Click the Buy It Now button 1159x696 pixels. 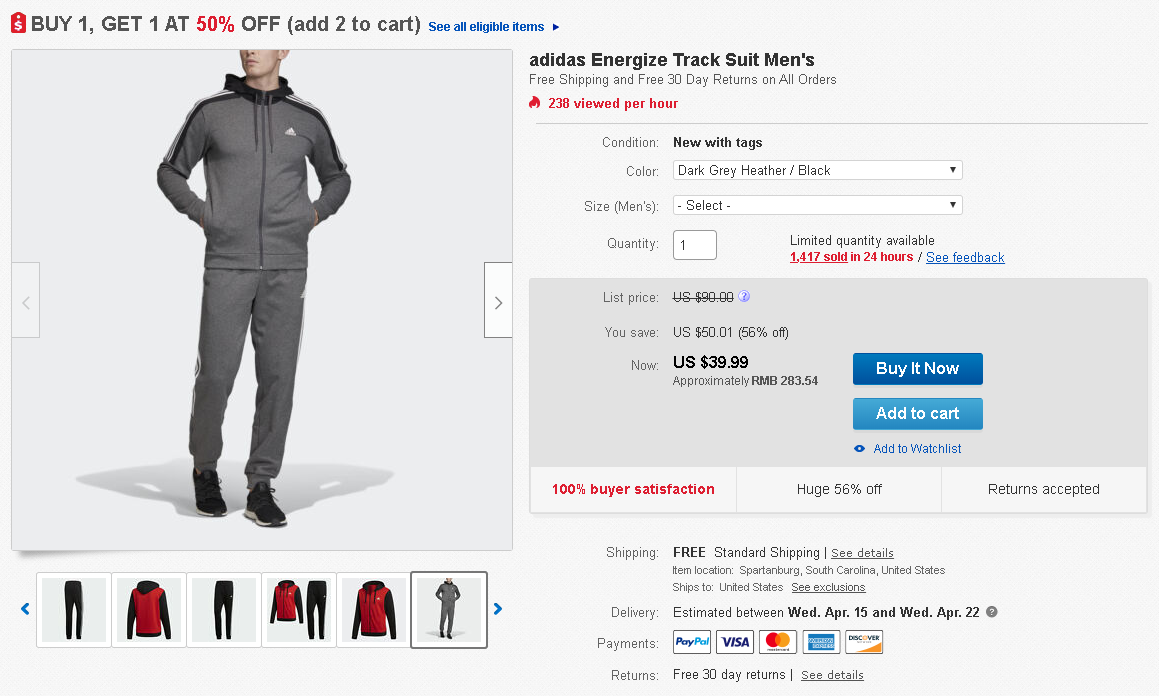click(x=917, y=369)
